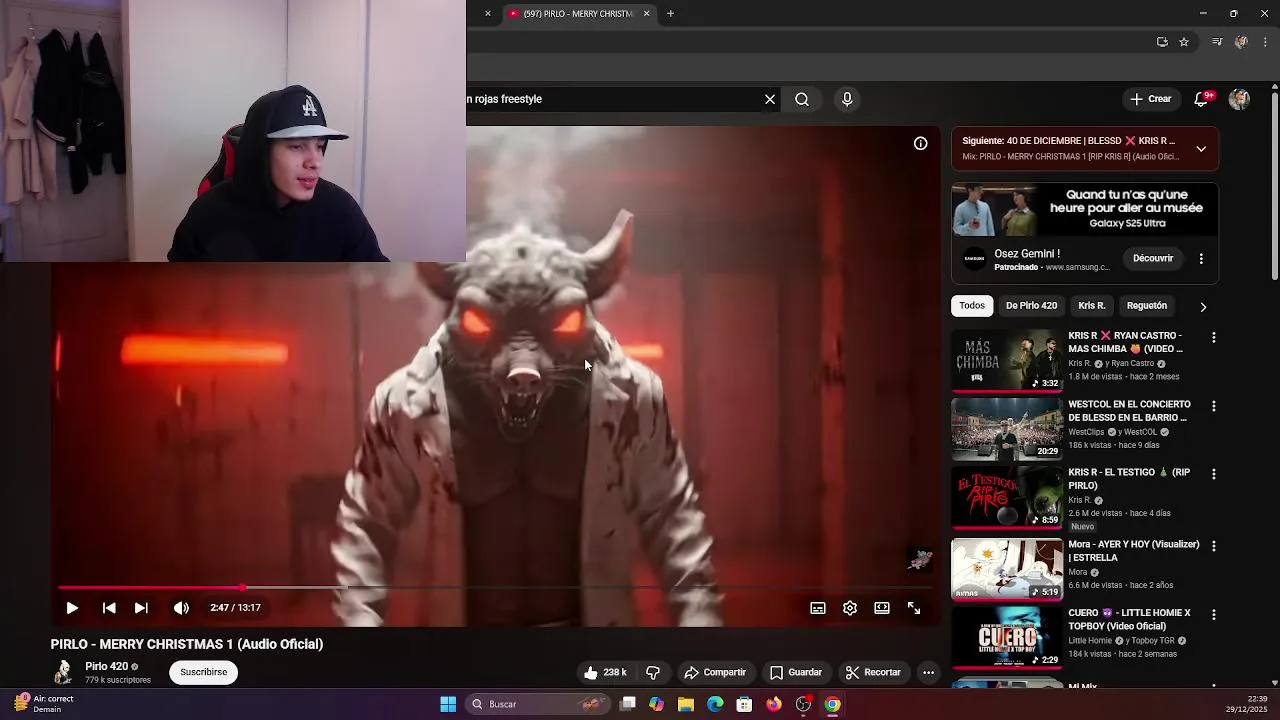Select the Kris R. filter chip
1280x720 pixels.
point(1092,306)
